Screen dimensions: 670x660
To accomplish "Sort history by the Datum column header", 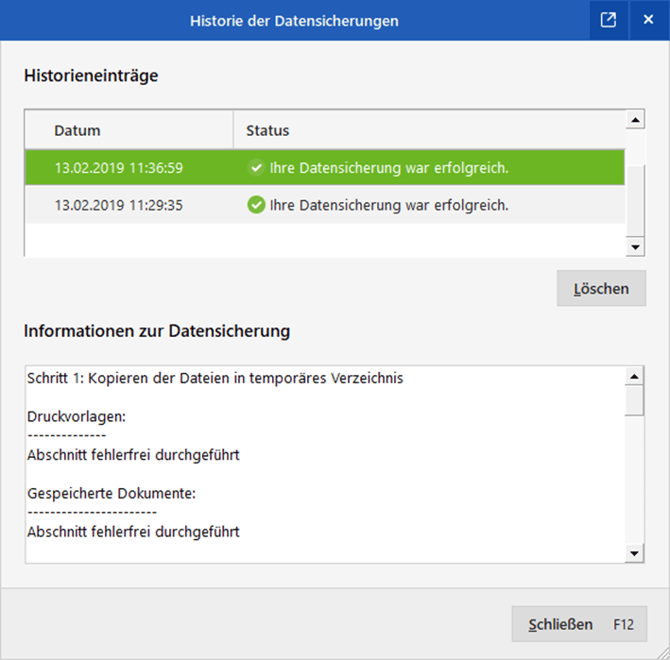I will (78, 131).
